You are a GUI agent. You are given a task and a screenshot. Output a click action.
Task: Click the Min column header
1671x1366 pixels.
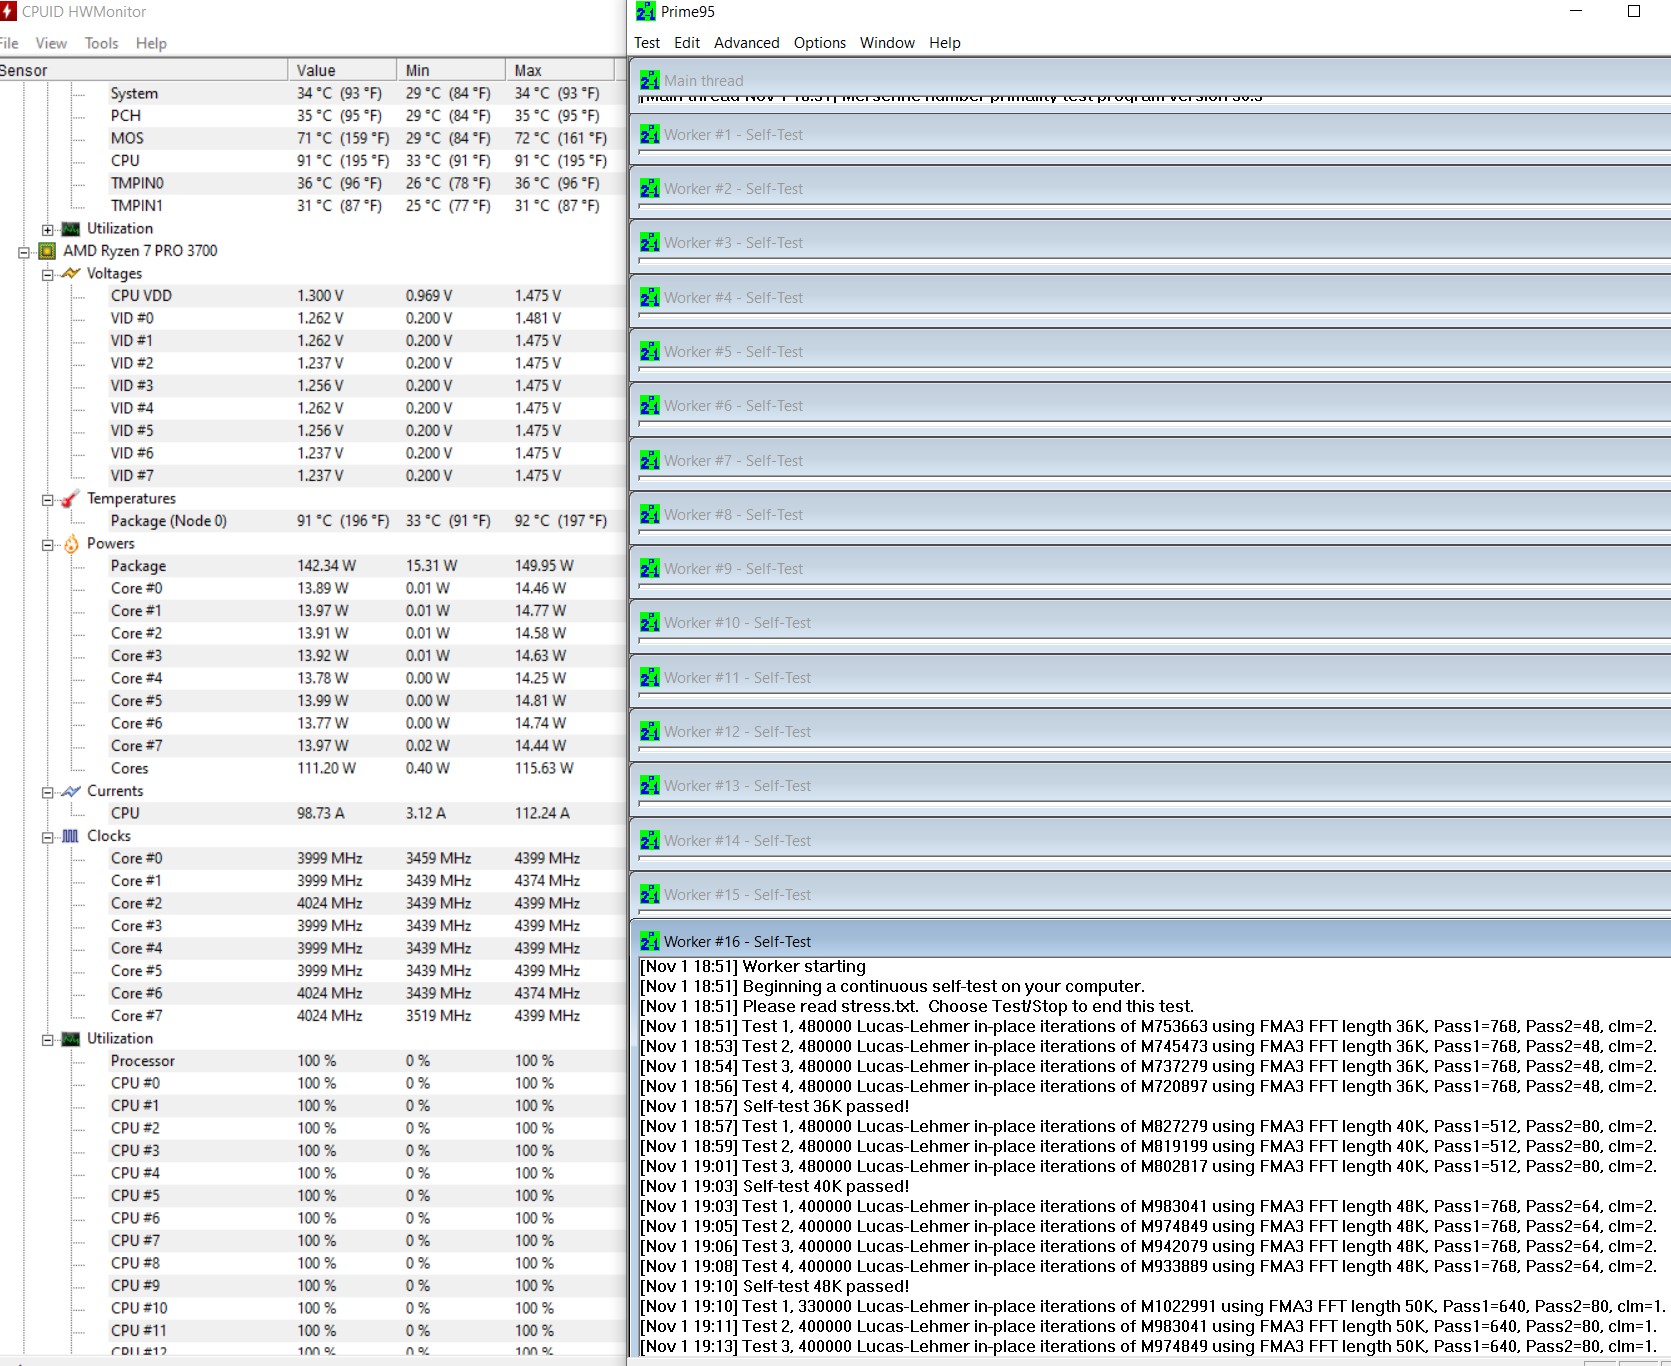pos(451,70)
